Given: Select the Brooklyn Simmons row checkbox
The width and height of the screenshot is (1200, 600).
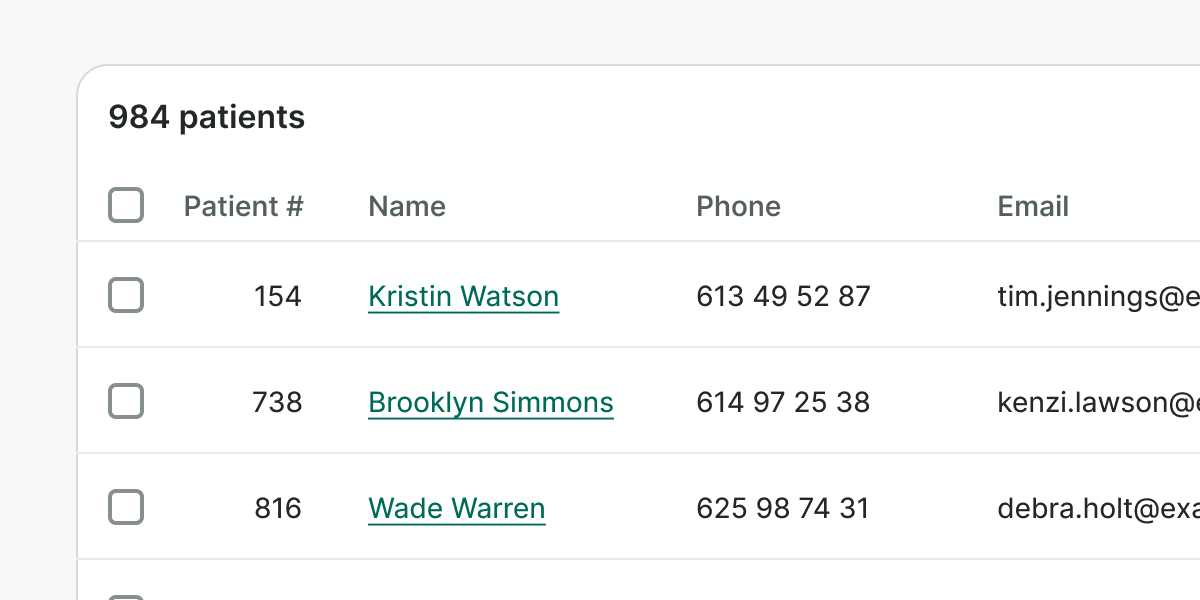Looking at the screenshot, I should (126, 402).
